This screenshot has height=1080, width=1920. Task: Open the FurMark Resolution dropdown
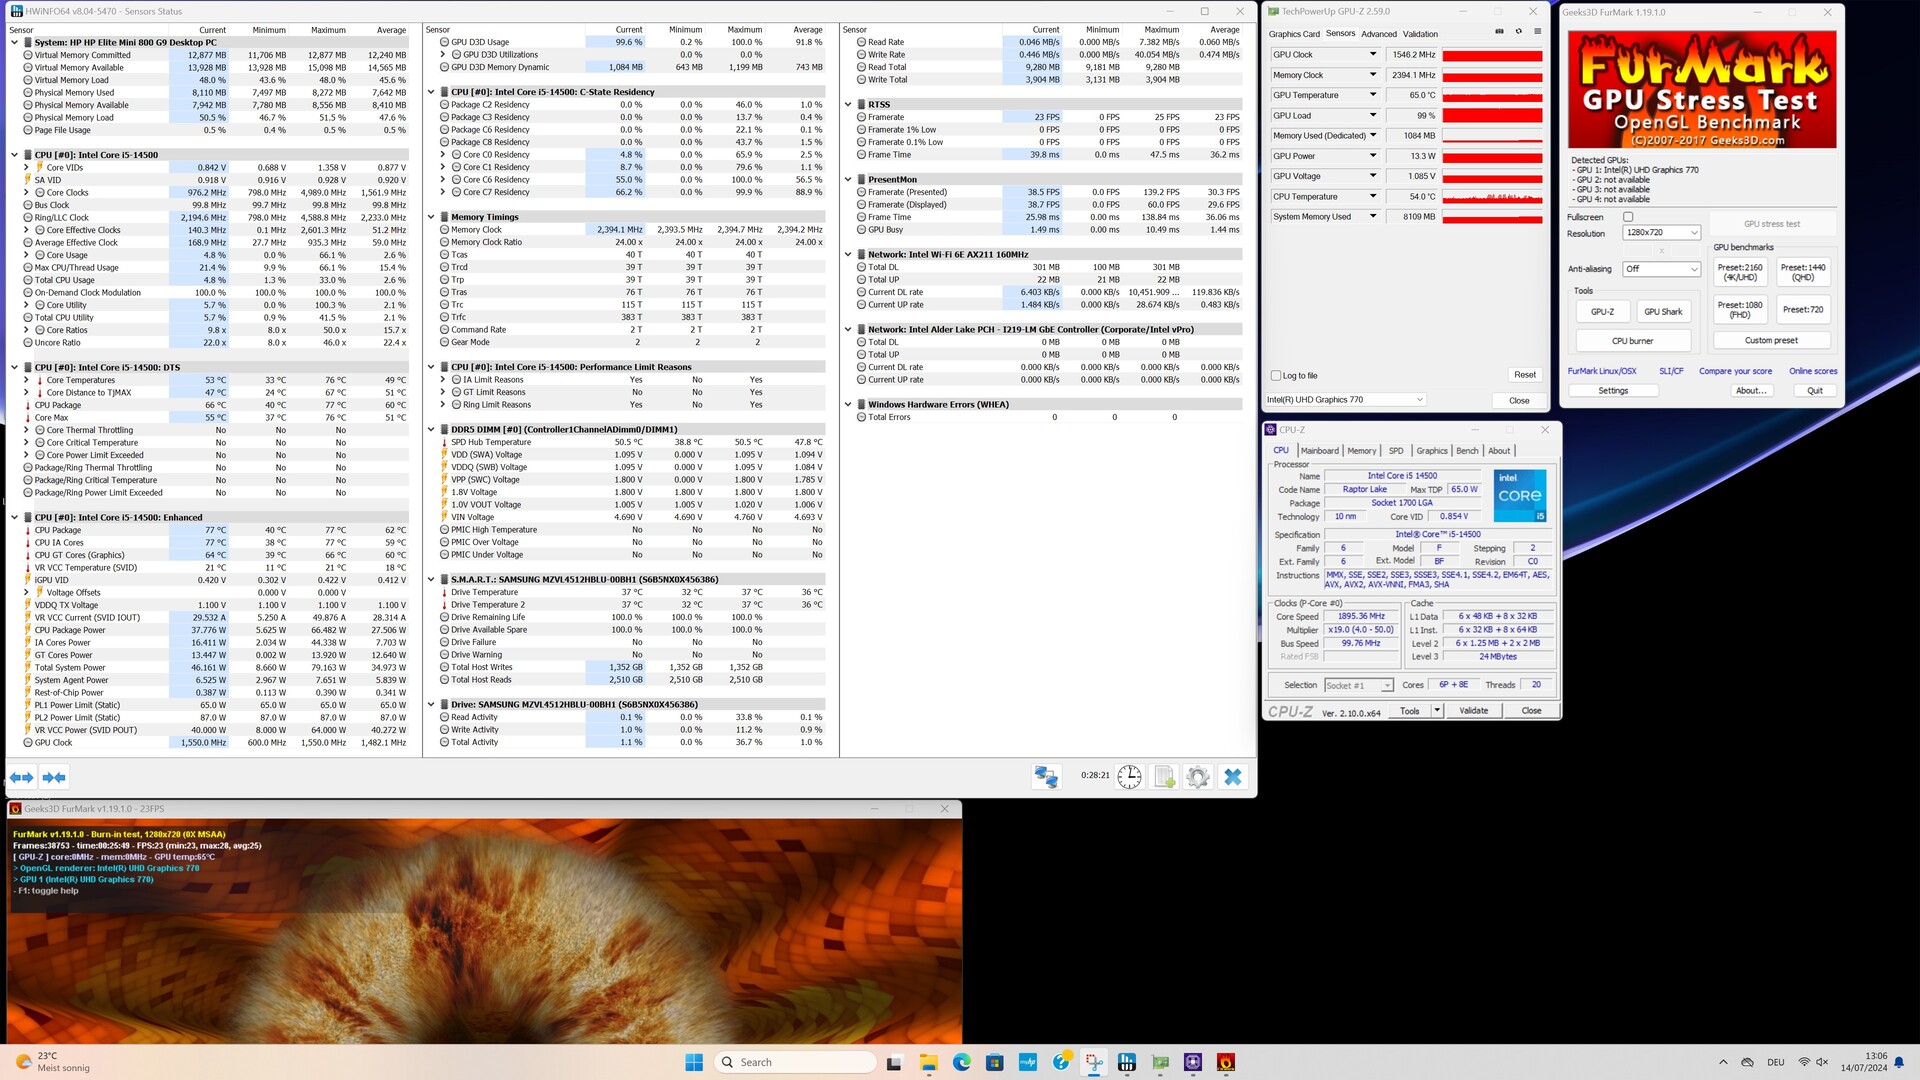pos(1661,233)
